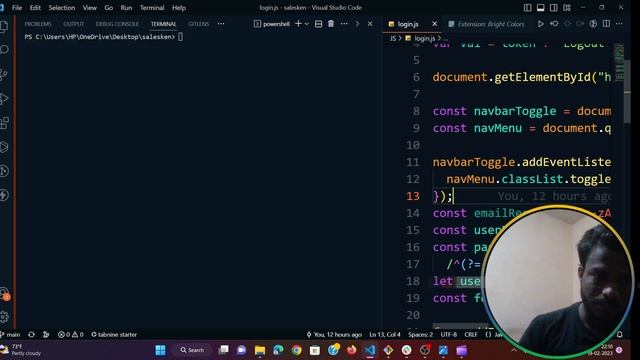Open terminal panel more actions ellipsis
Viewport: 640px width, 360px height.
(x=344, y=24)
